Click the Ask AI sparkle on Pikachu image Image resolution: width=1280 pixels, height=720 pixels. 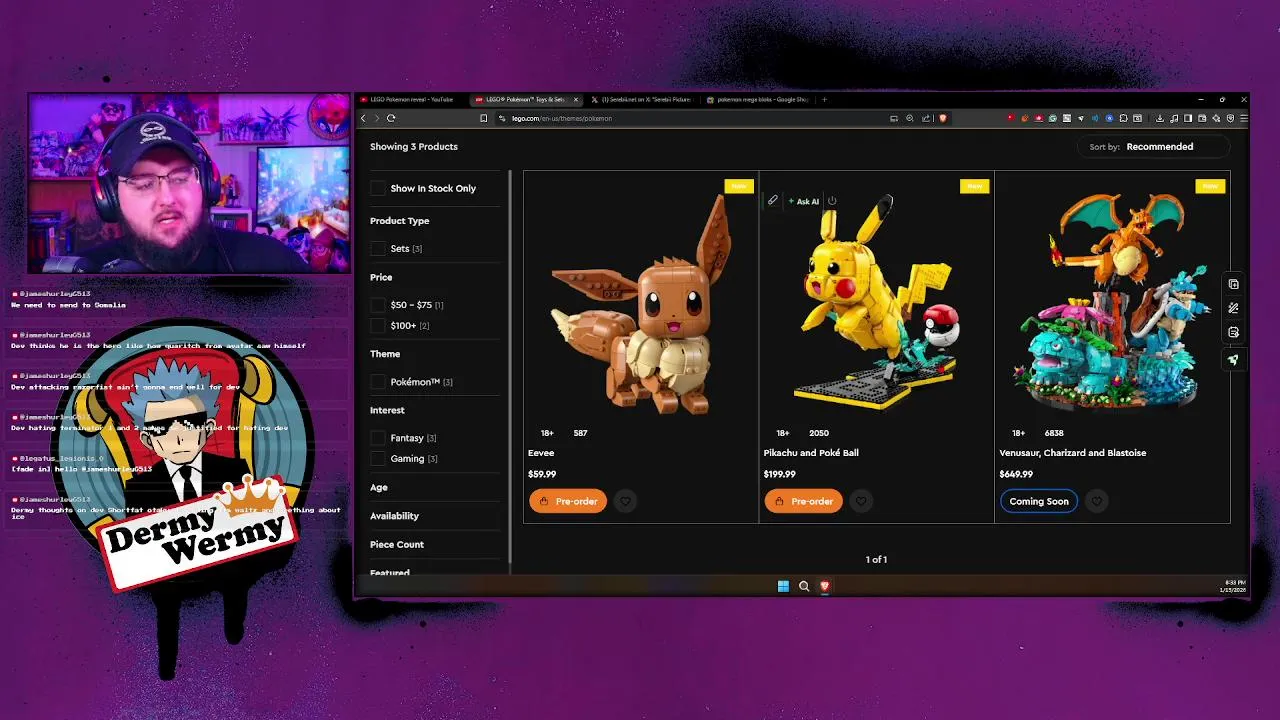pyautogui.click(x=804, y=201)
